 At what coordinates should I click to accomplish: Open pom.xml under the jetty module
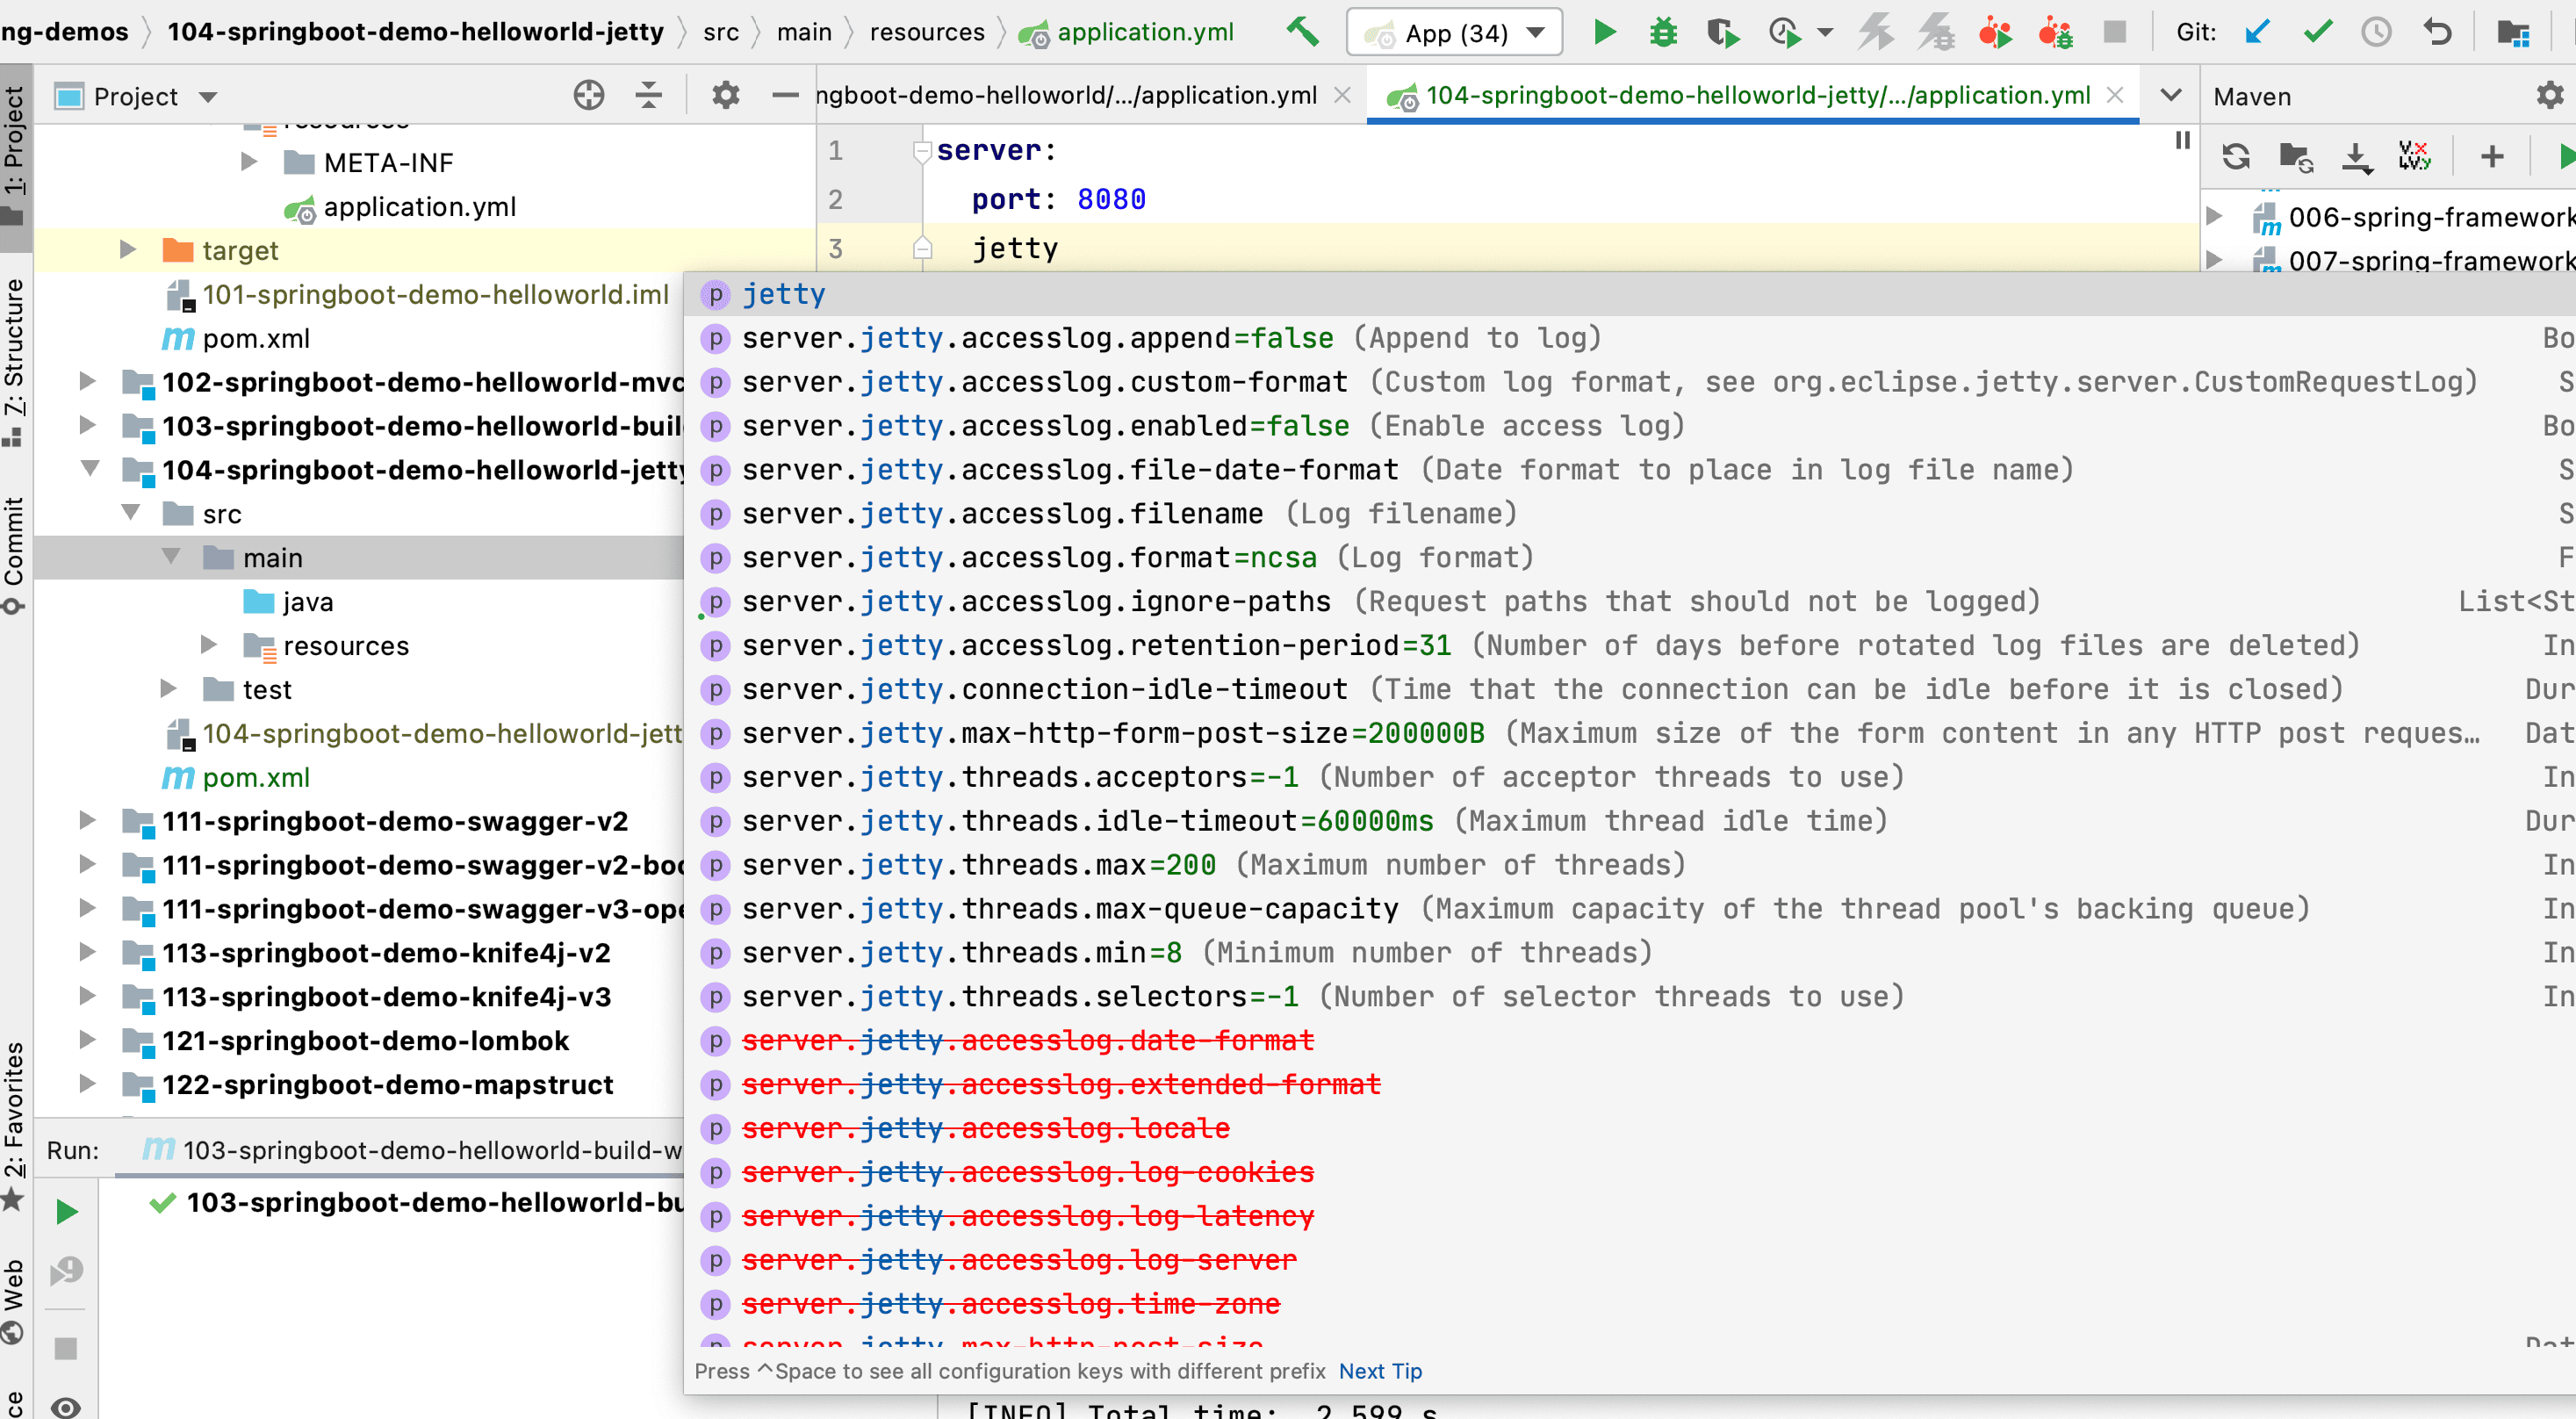pyautogui.click(x=256, y=777)
